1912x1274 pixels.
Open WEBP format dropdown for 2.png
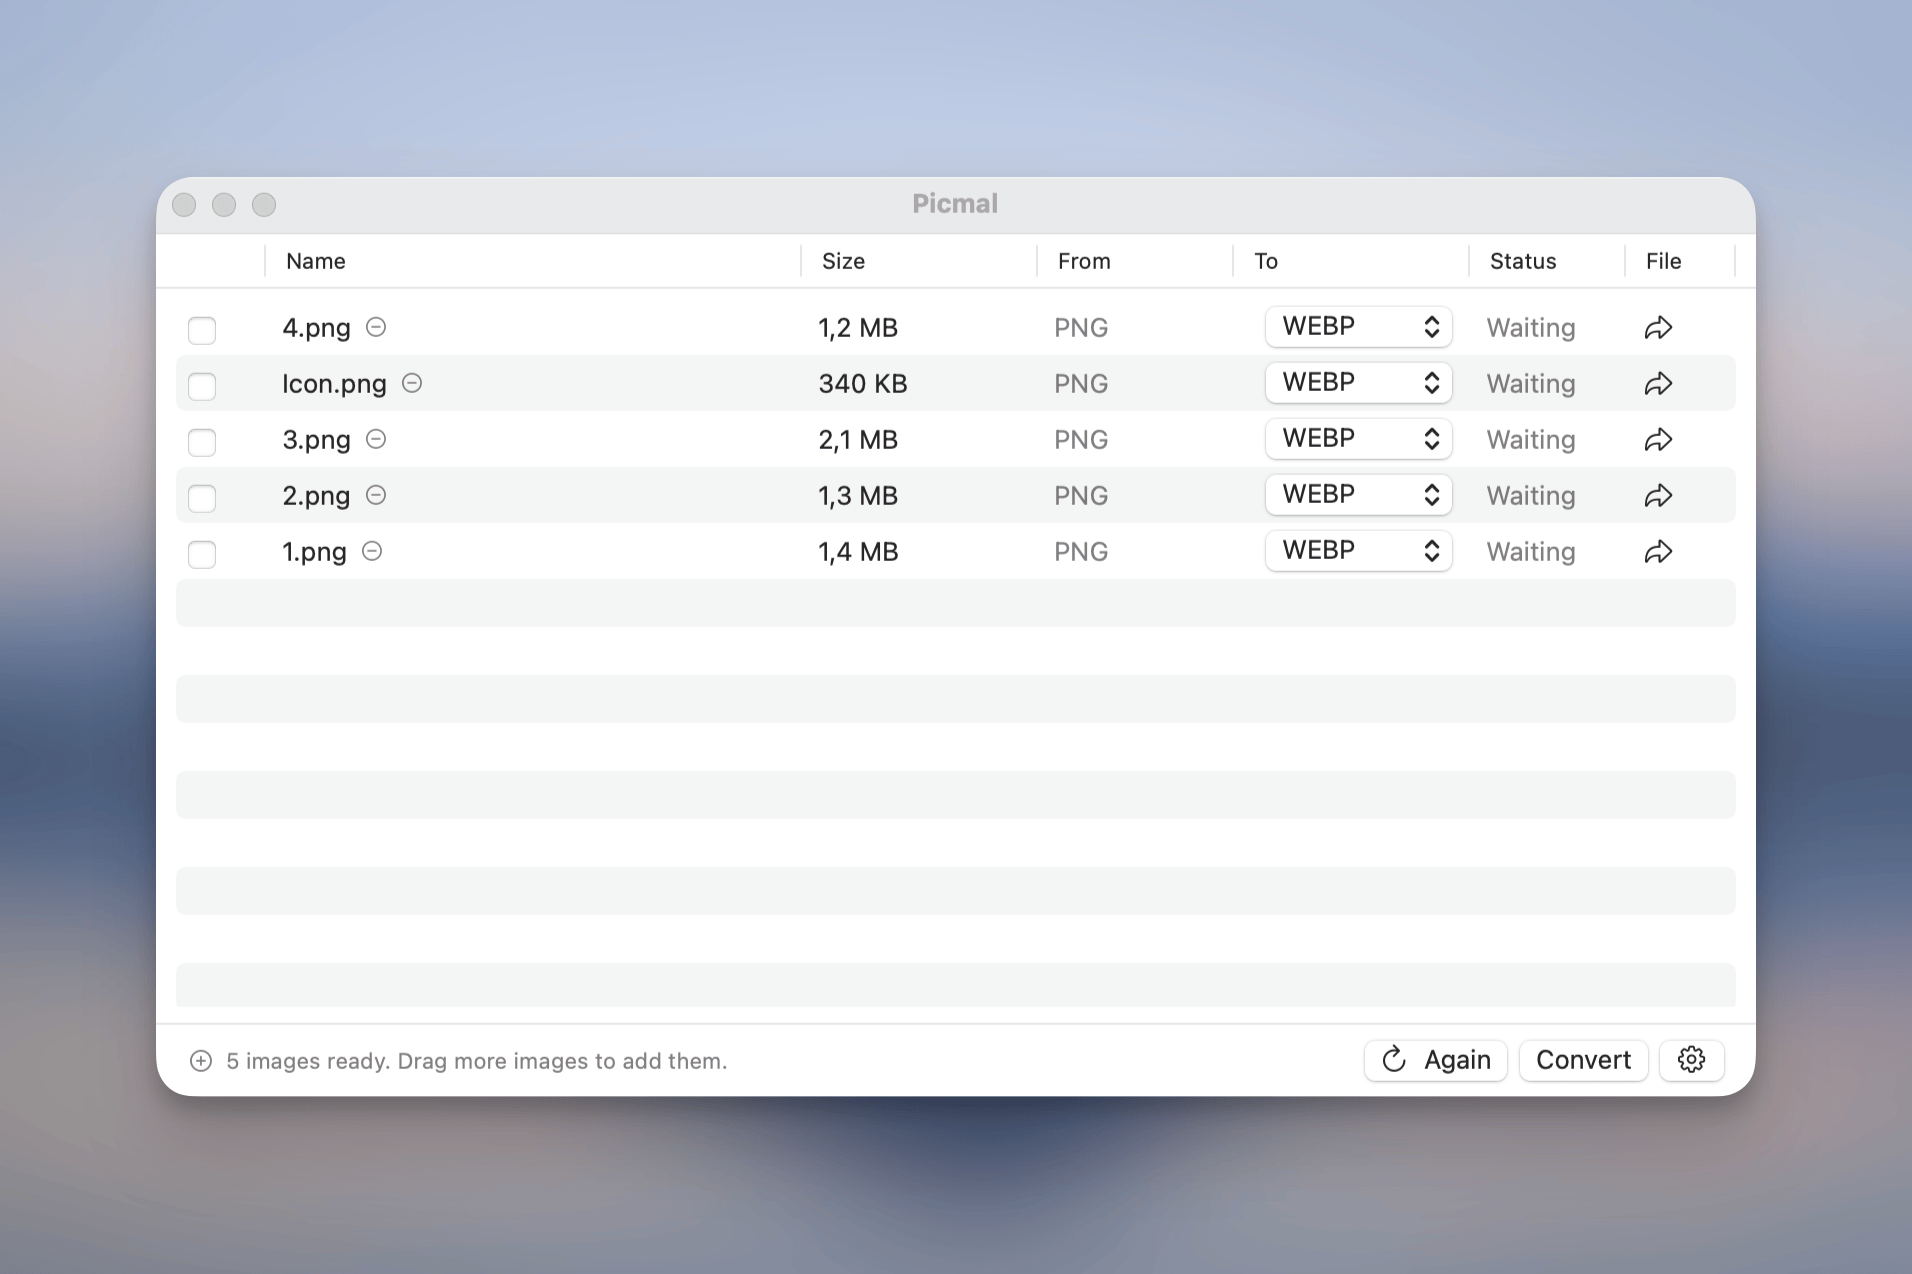(x=1358, y=495)
